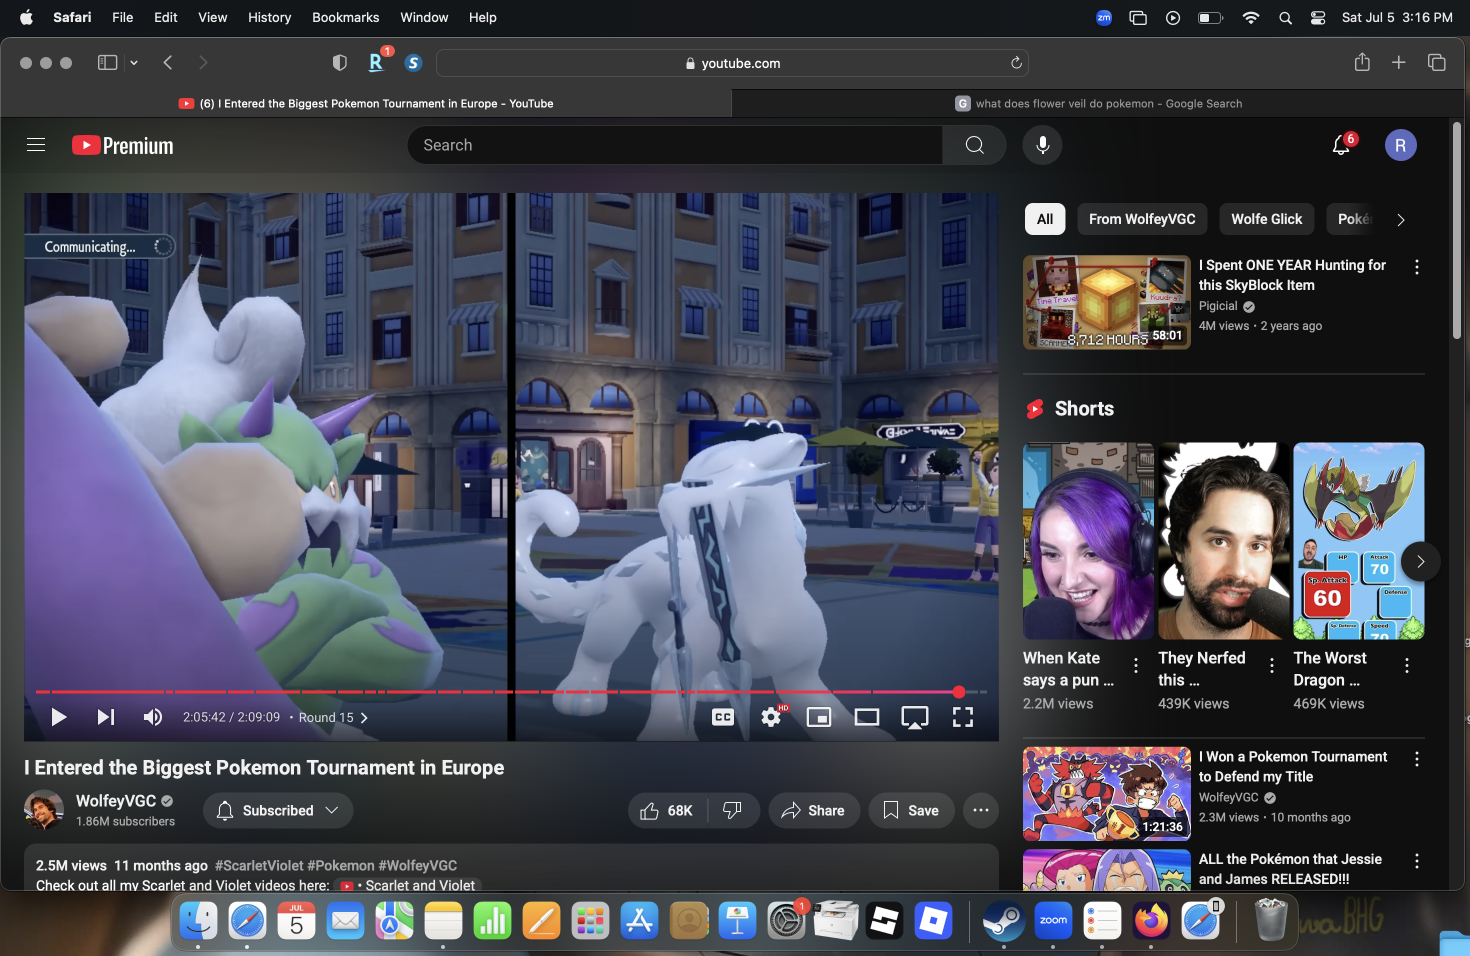Switch to theater mode
This screenshot has height=956, width=1470.
tap(867, 717)
